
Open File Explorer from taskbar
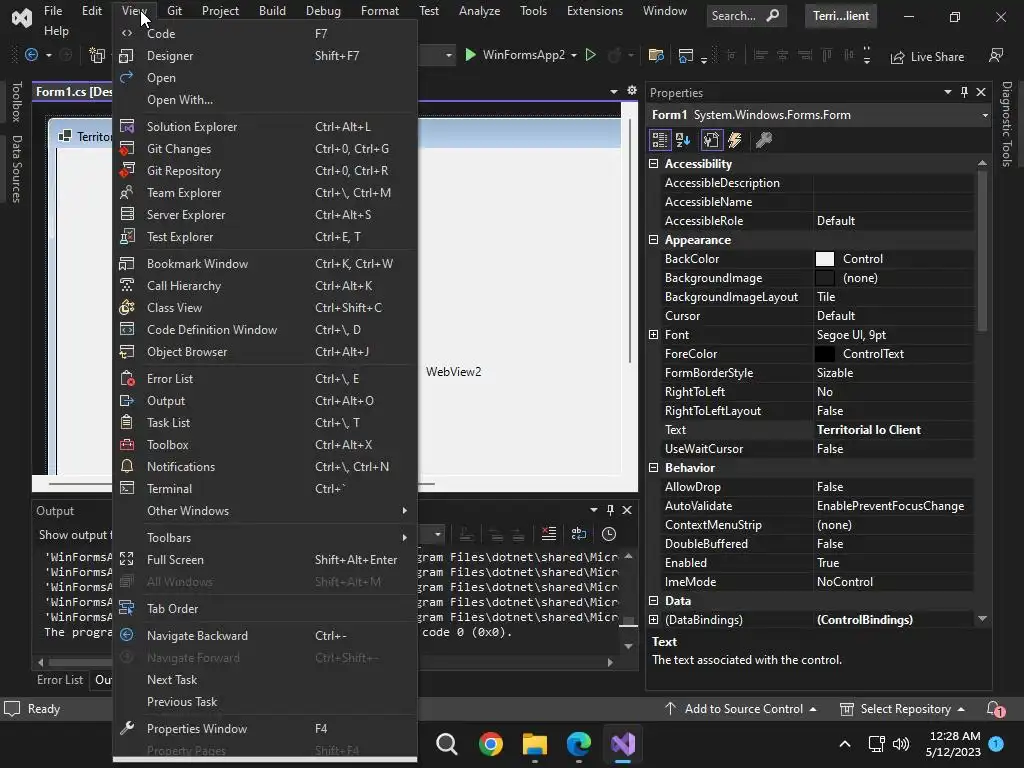[534, 744]
